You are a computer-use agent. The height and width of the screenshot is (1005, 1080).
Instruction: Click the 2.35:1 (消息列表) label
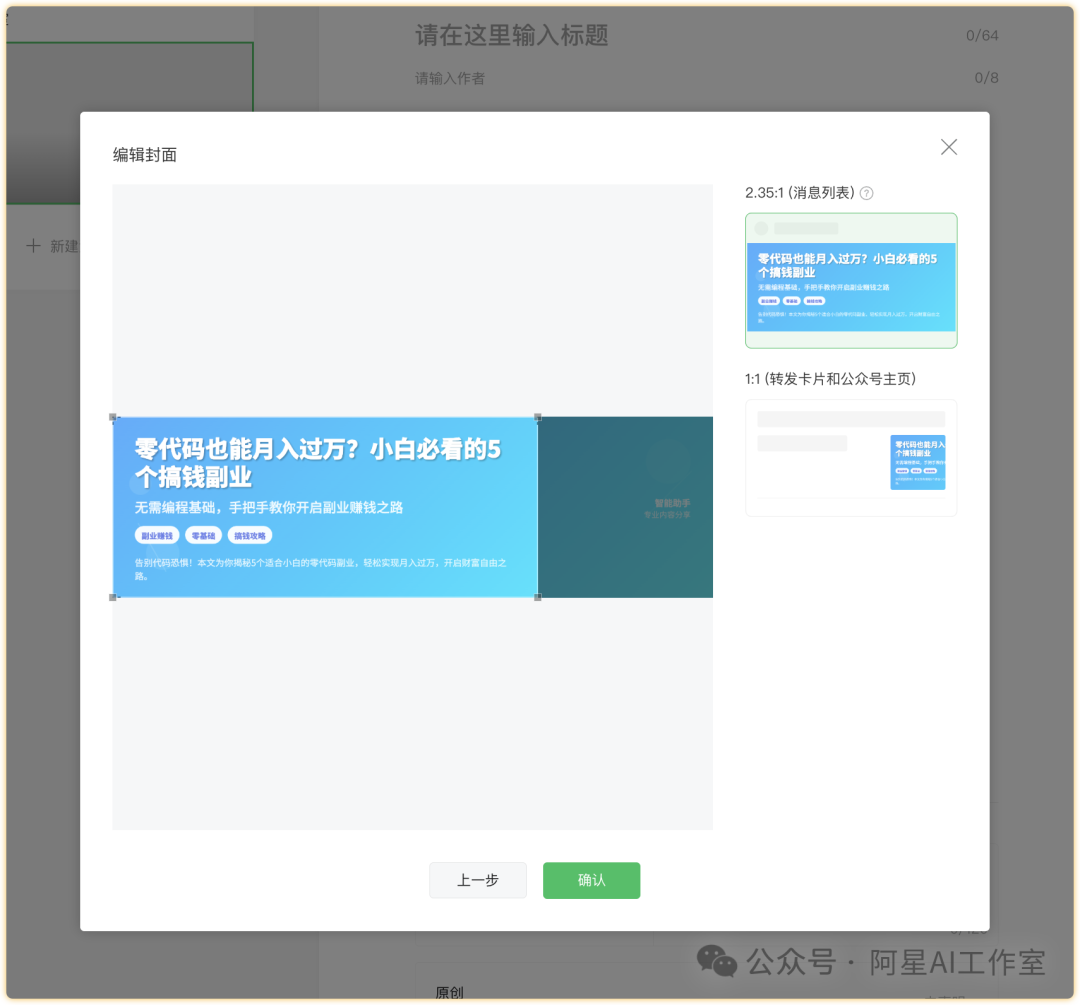tap(800, 193)
